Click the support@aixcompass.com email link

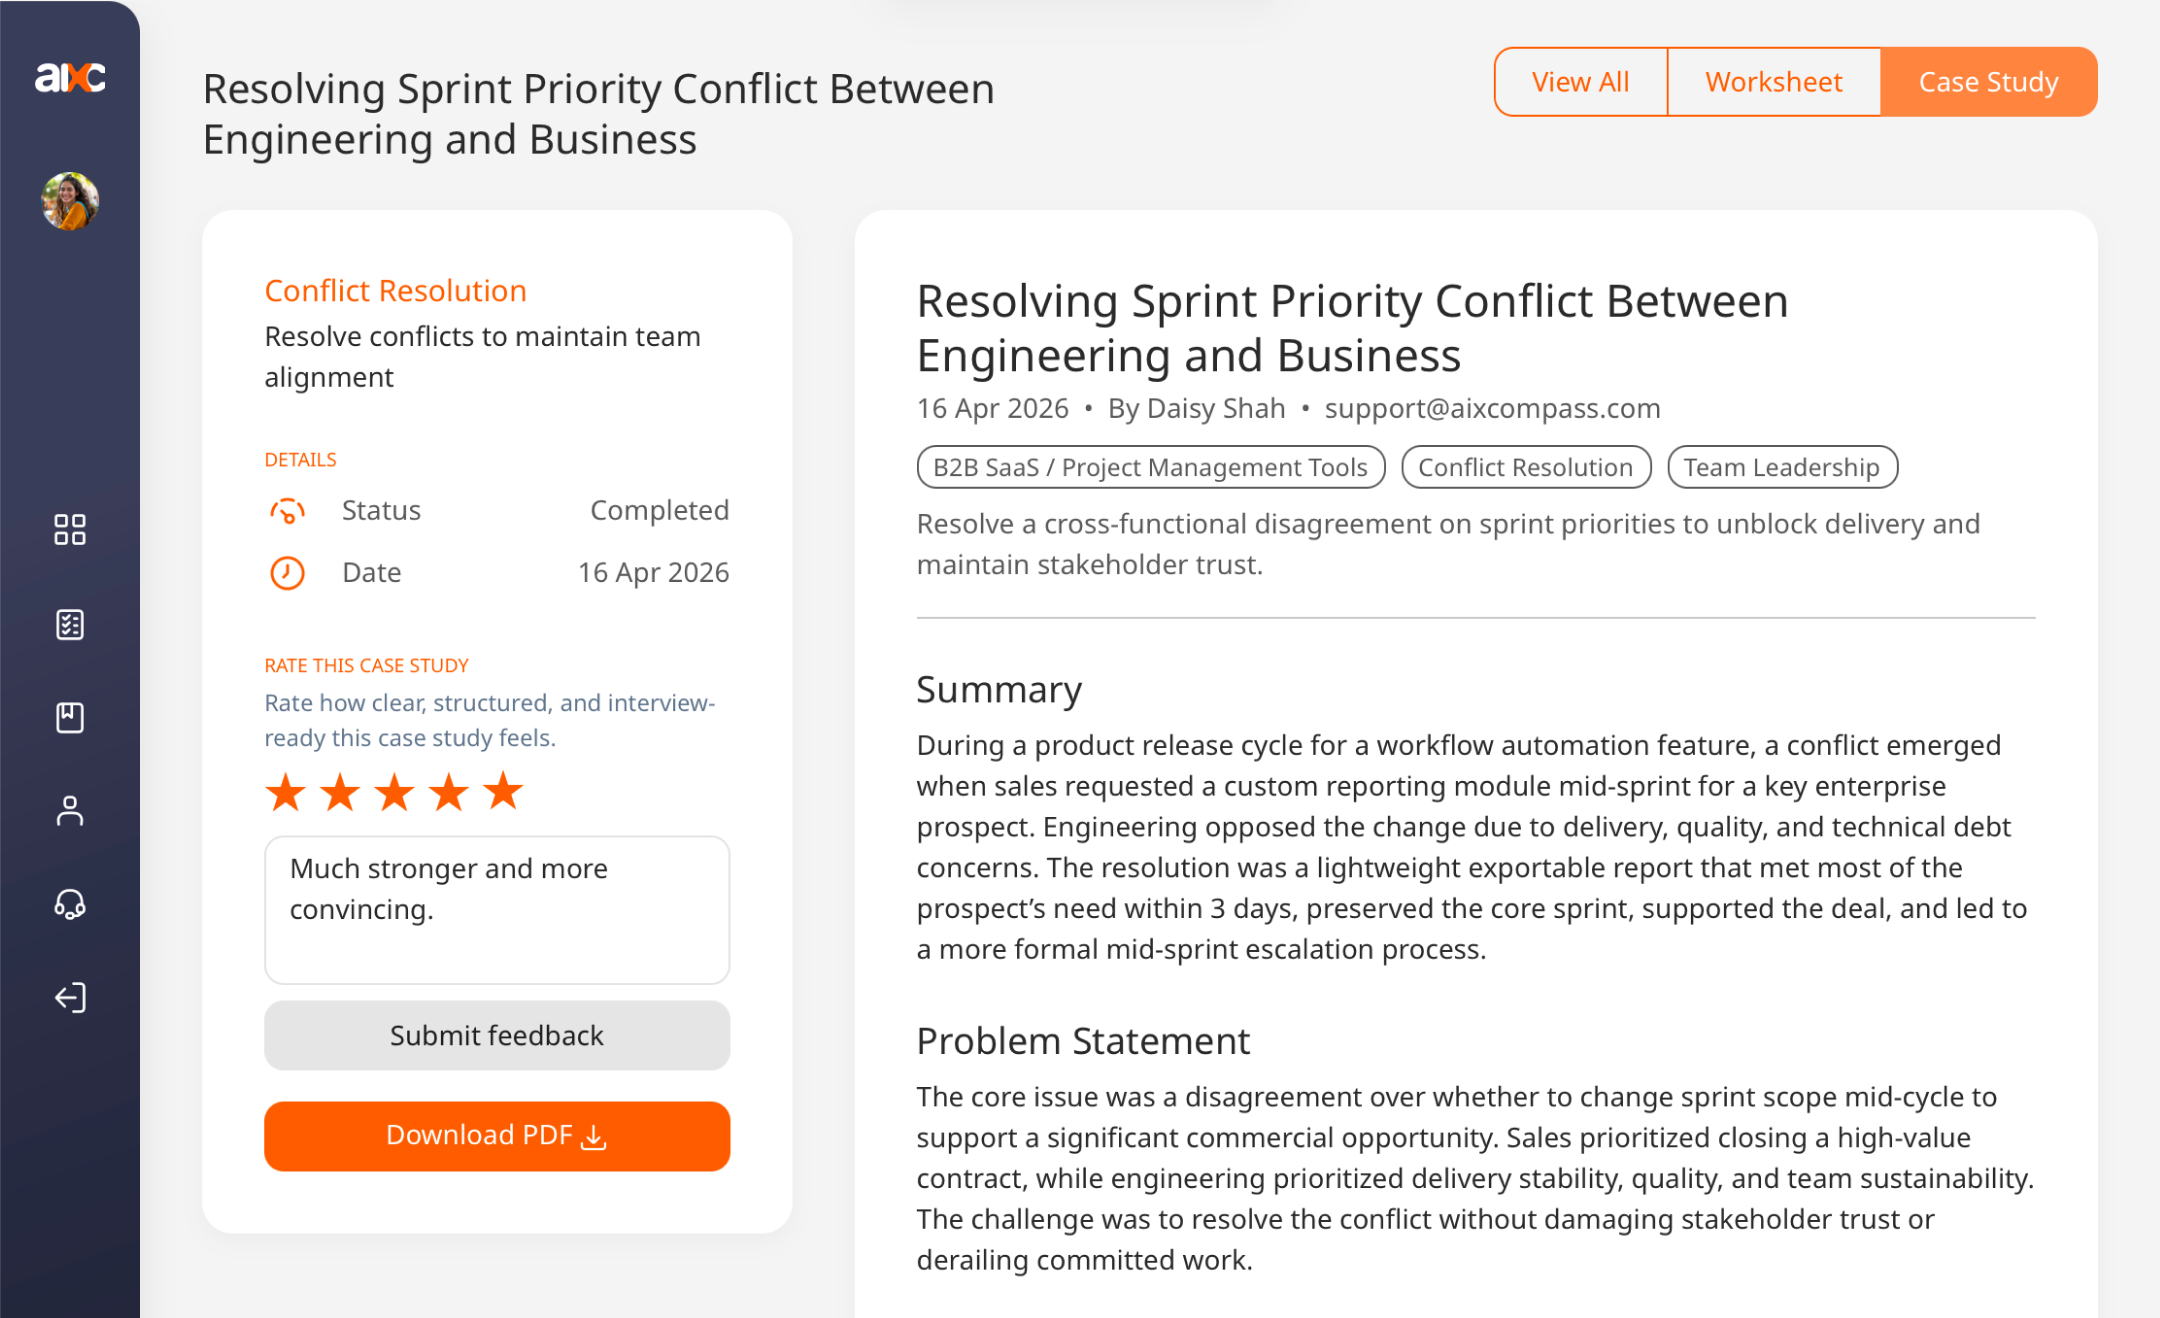(x=1492, y=409)
